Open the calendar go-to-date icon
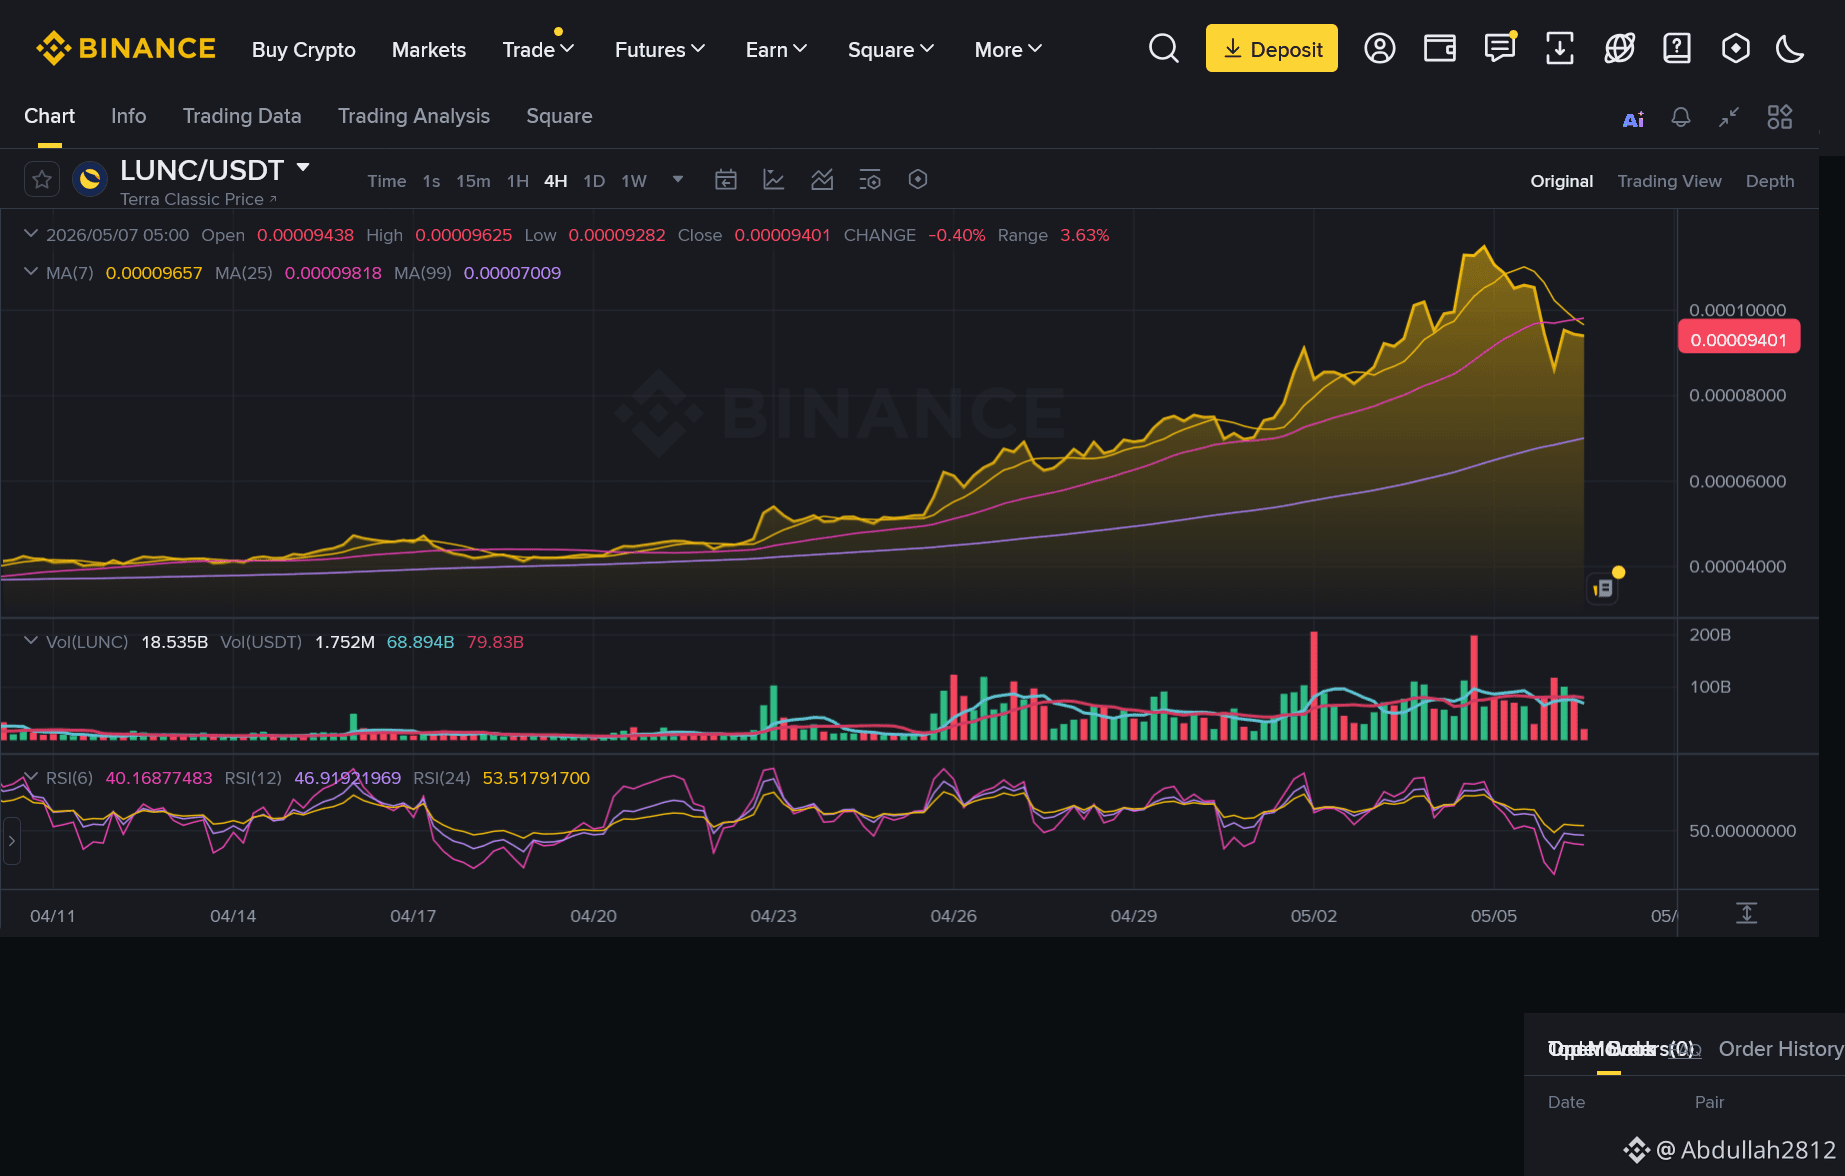 tap(726, 180)
